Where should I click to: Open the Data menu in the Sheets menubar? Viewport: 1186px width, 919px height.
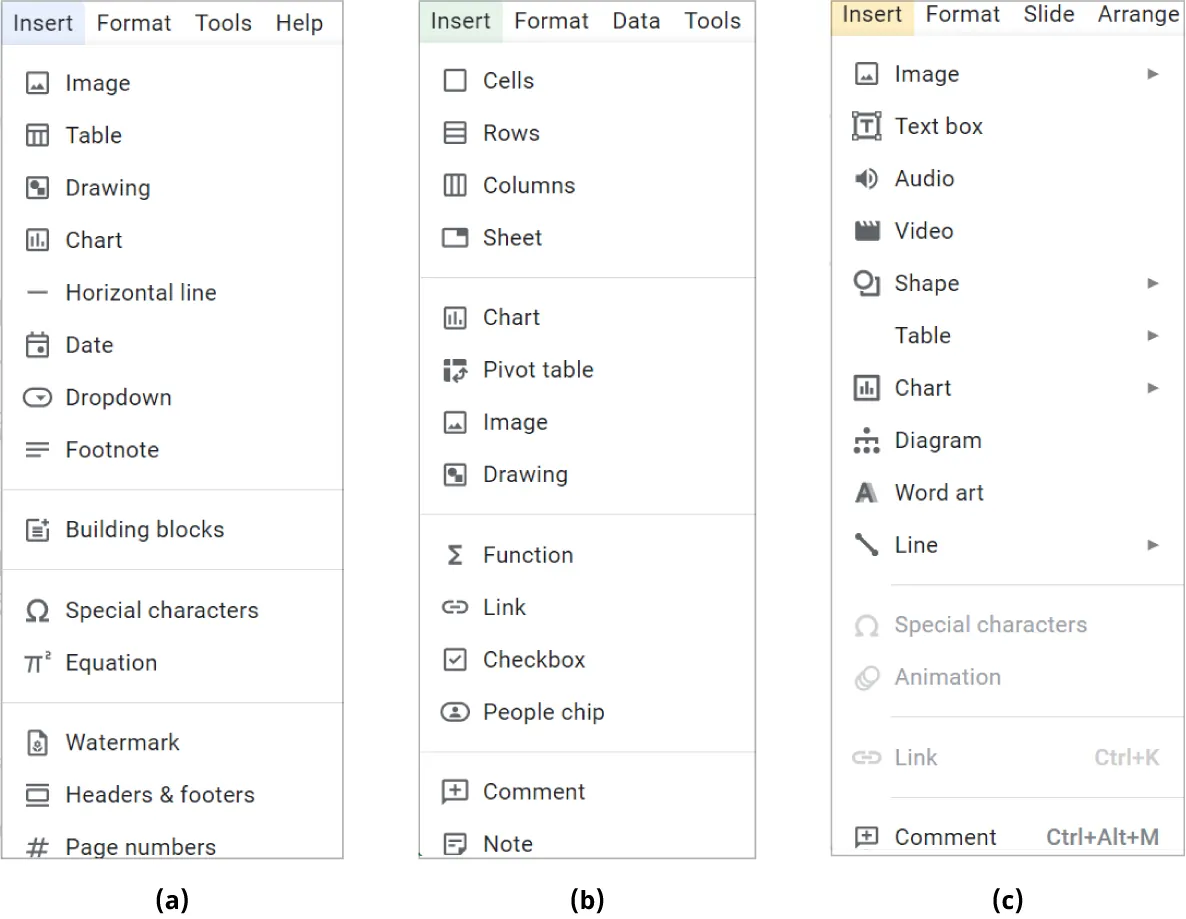[636, 19]
